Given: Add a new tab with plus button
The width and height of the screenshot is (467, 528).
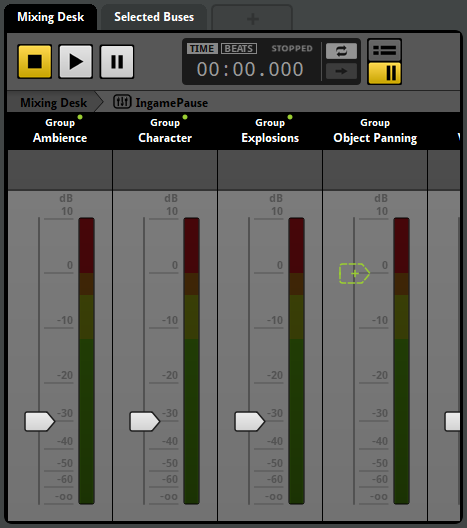Looking at the screenshot, I should coord(252,18).
